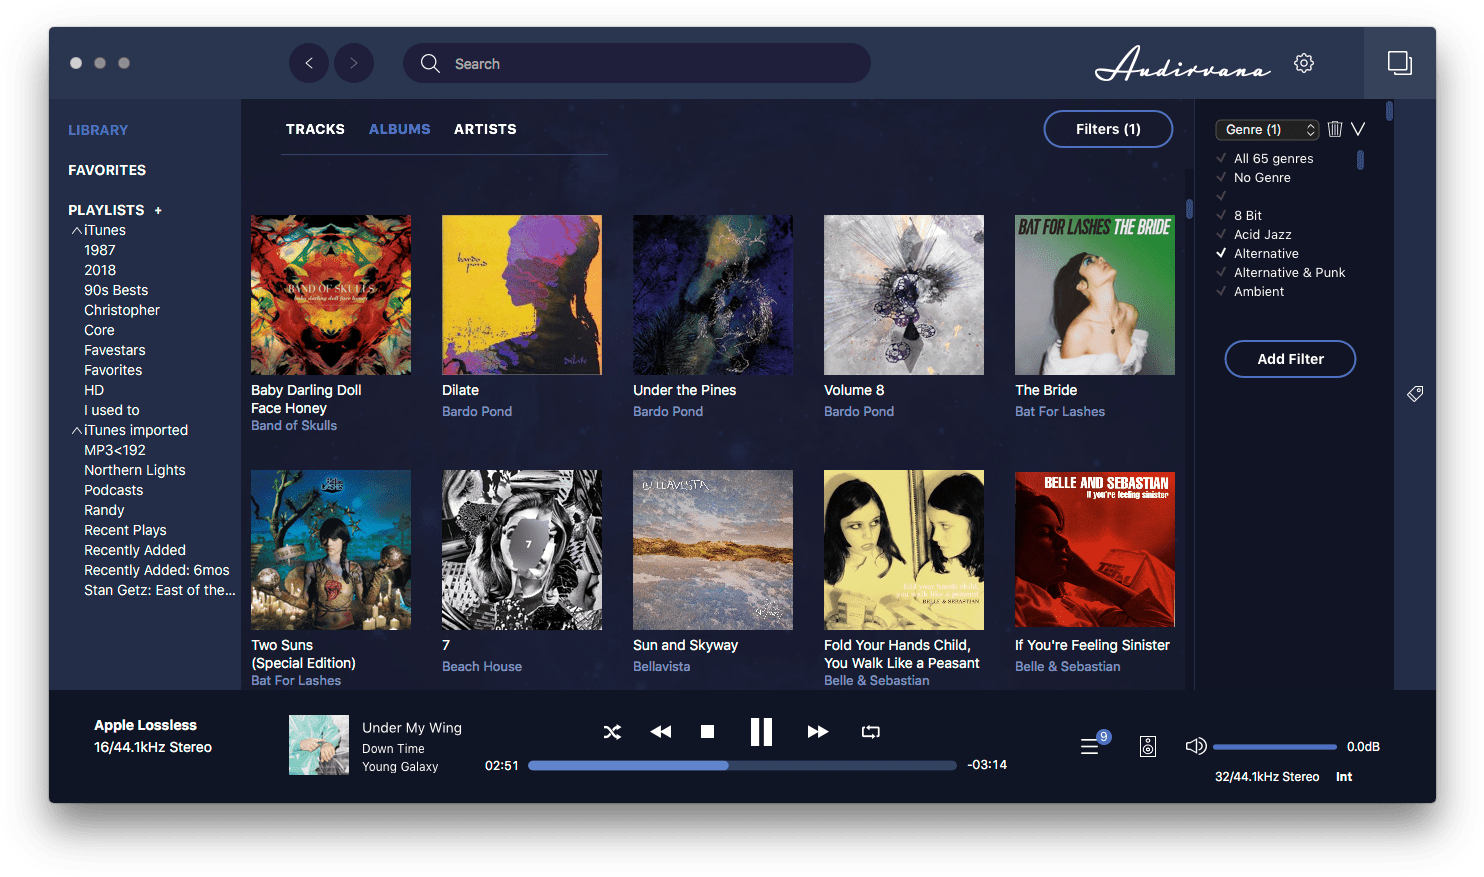The width and height of the screenshot is (1484, 877).
Task: Open LIBRARY in sidebar
Action: pyautogui.click(x=98, y=130)
